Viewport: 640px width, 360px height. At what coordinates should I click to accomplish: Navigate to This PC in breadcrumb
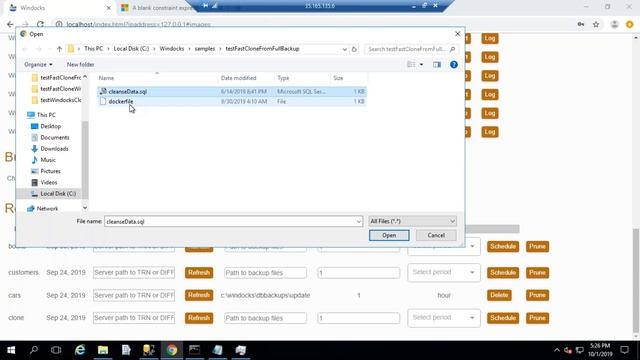[93, 49]
